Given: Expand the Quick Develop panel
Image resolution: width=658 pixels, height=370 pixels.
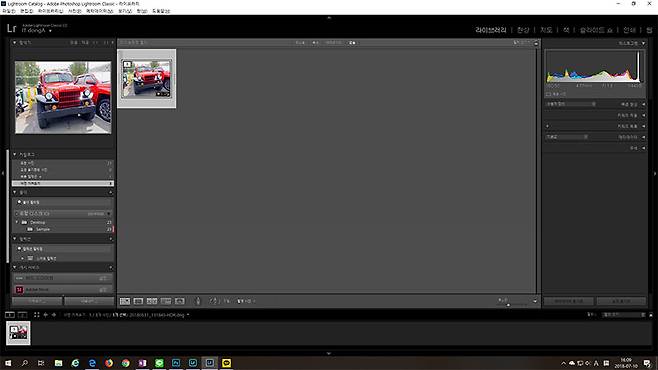Looking at the screenshot, I should (644, 104).
